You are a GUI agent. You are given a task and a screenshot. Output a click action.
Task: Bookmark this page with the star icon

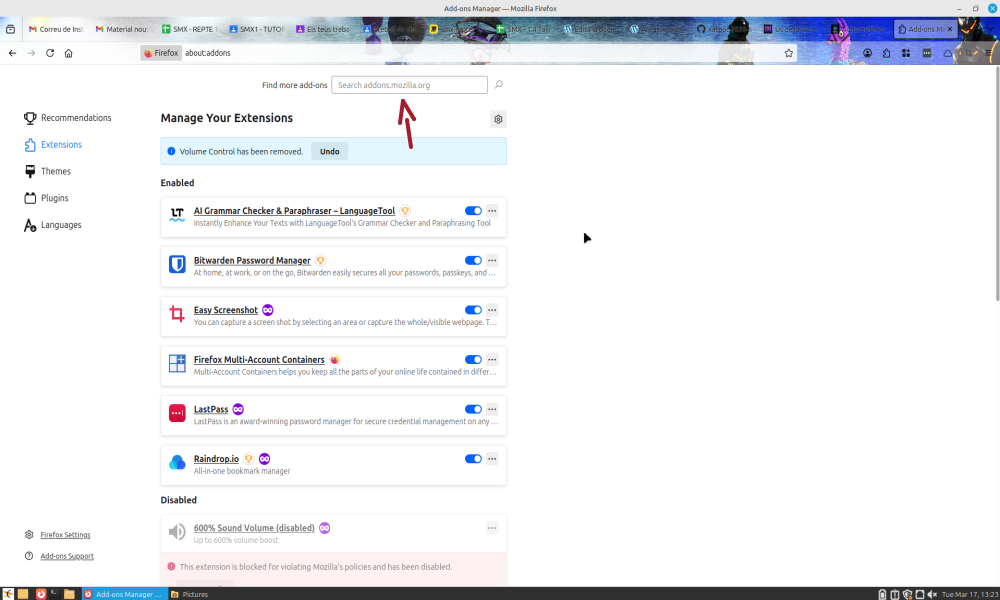tap(788, 53)
